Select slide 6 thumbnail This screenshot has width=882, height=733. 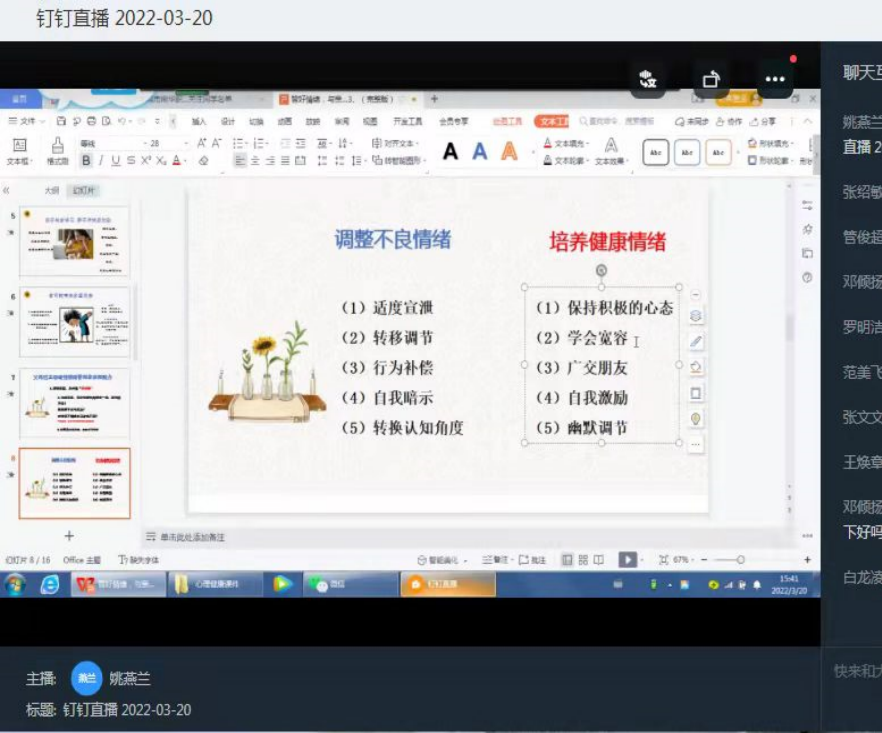click(74, 322)
